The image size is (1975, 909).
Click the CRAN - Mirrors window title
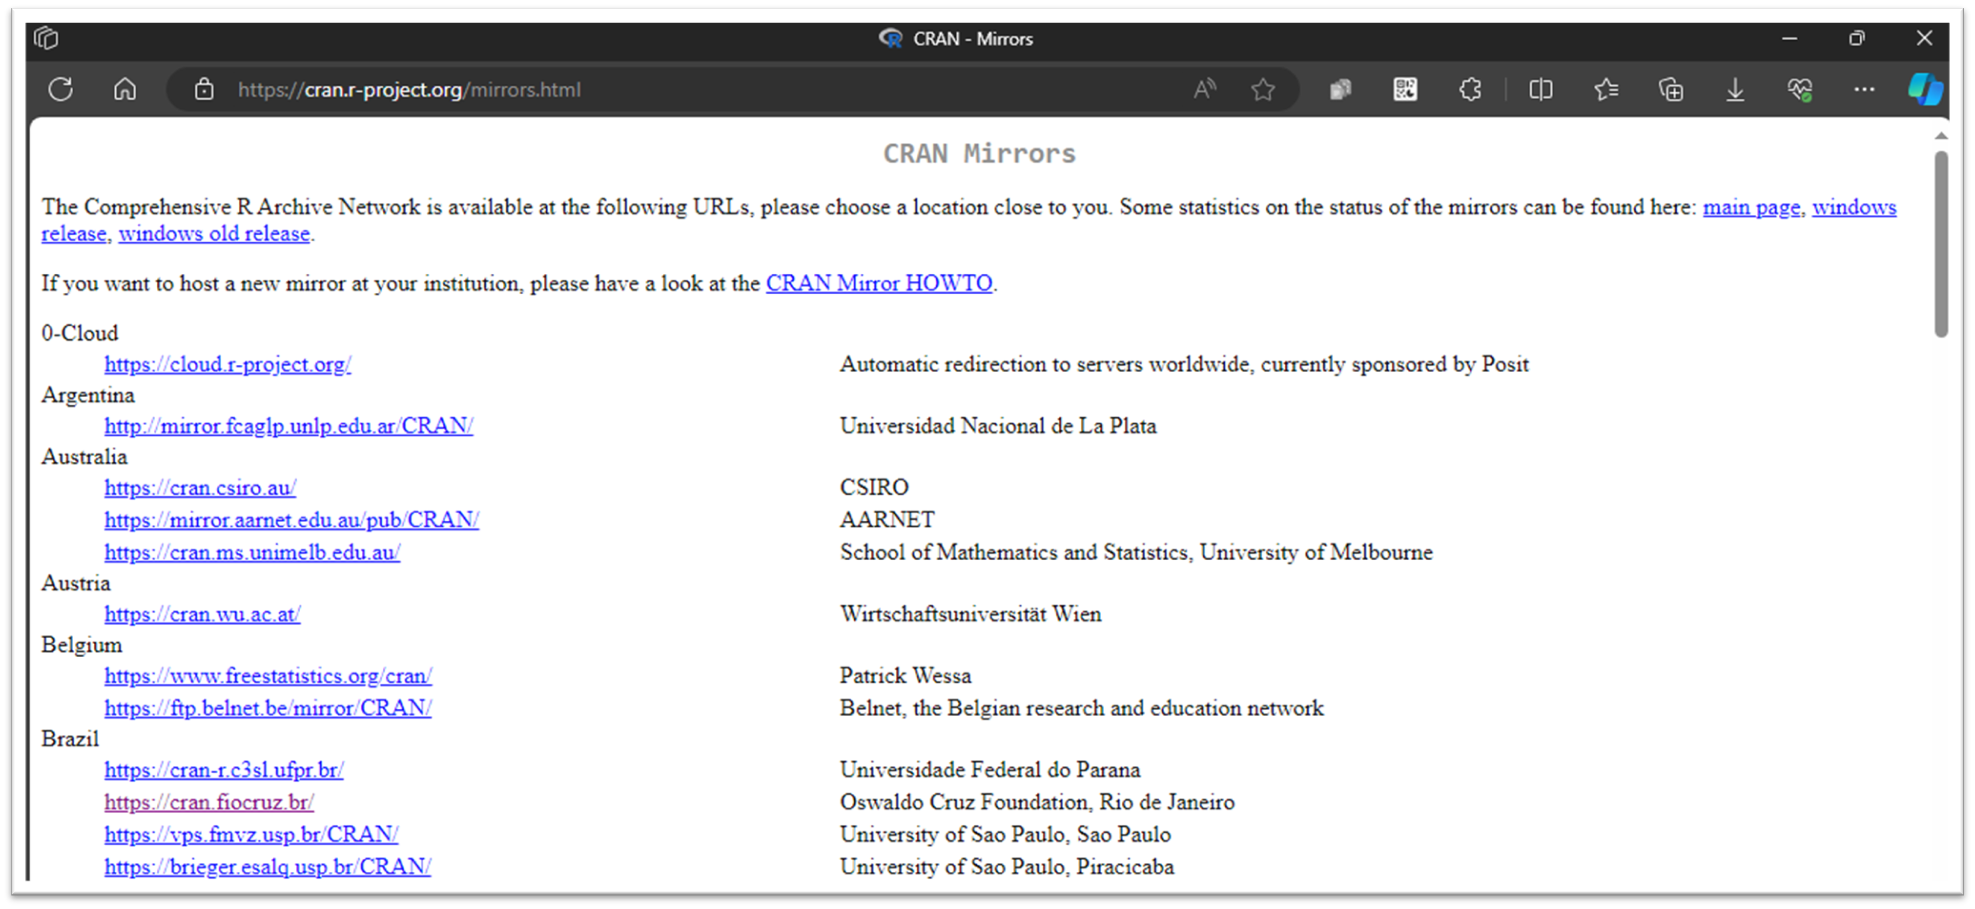(x=973, y=39)
